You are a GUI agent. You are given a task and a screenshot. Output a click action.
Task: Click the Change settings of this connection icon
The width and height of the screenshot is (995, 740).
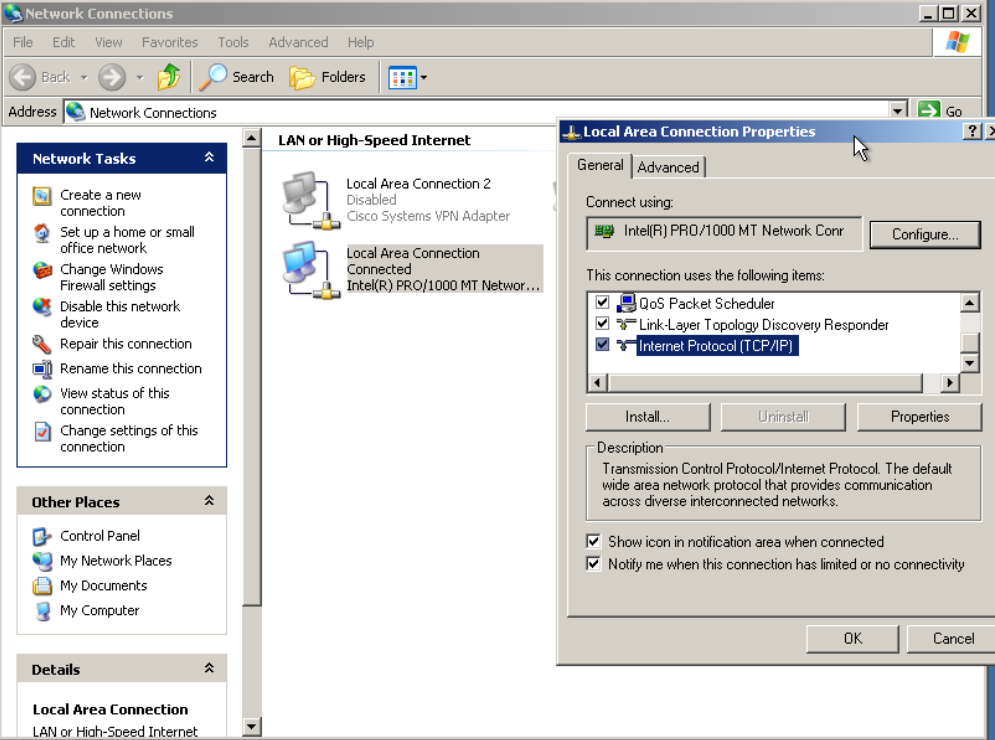coord(42,432)
